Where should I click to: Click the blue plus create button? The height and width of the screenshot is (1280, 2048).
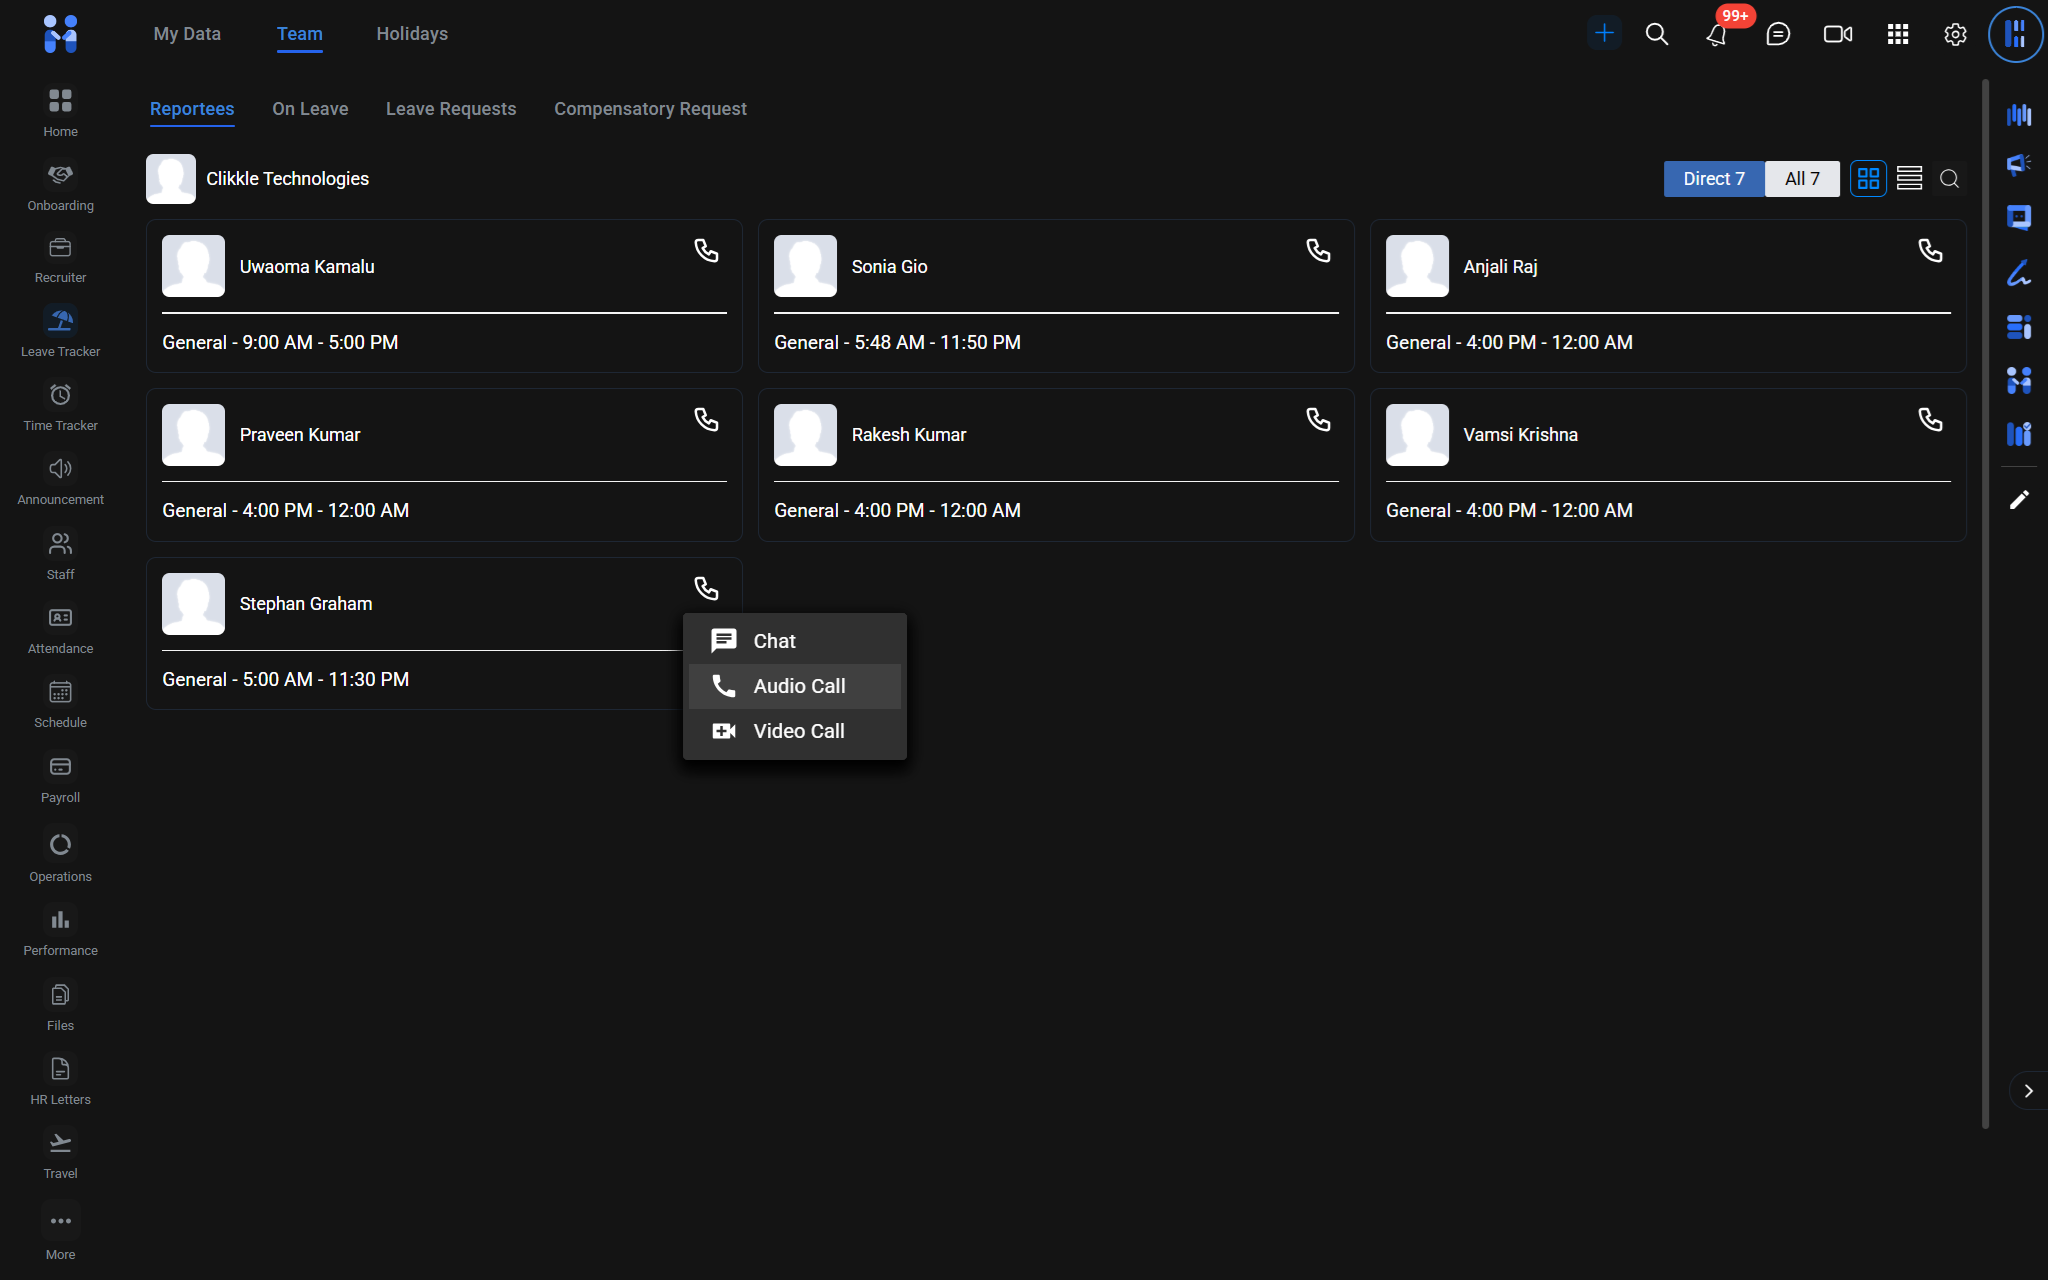[x=1604, y=33]
